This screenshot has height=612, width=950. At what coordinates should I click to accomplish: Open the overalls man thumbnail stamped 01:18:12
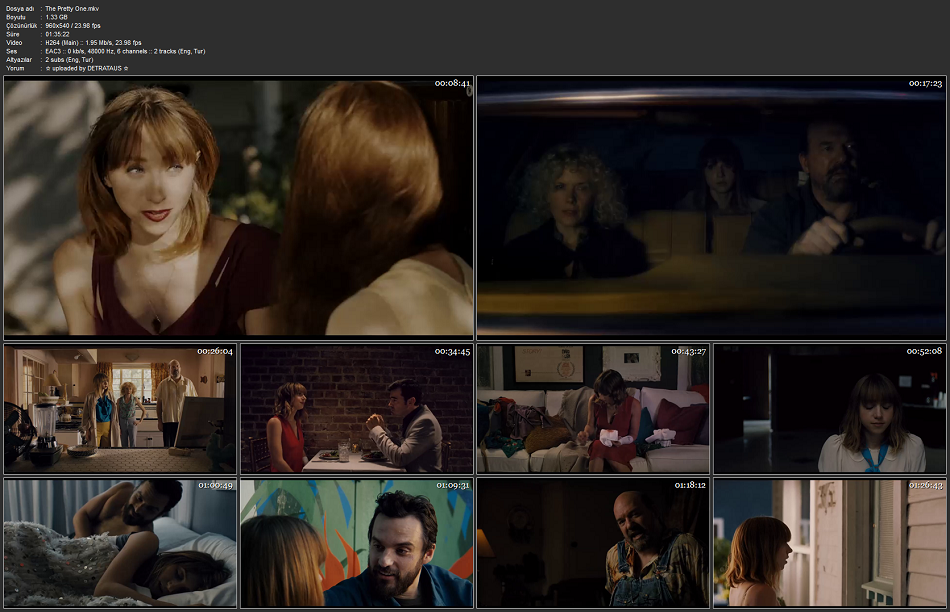point(593,543)
